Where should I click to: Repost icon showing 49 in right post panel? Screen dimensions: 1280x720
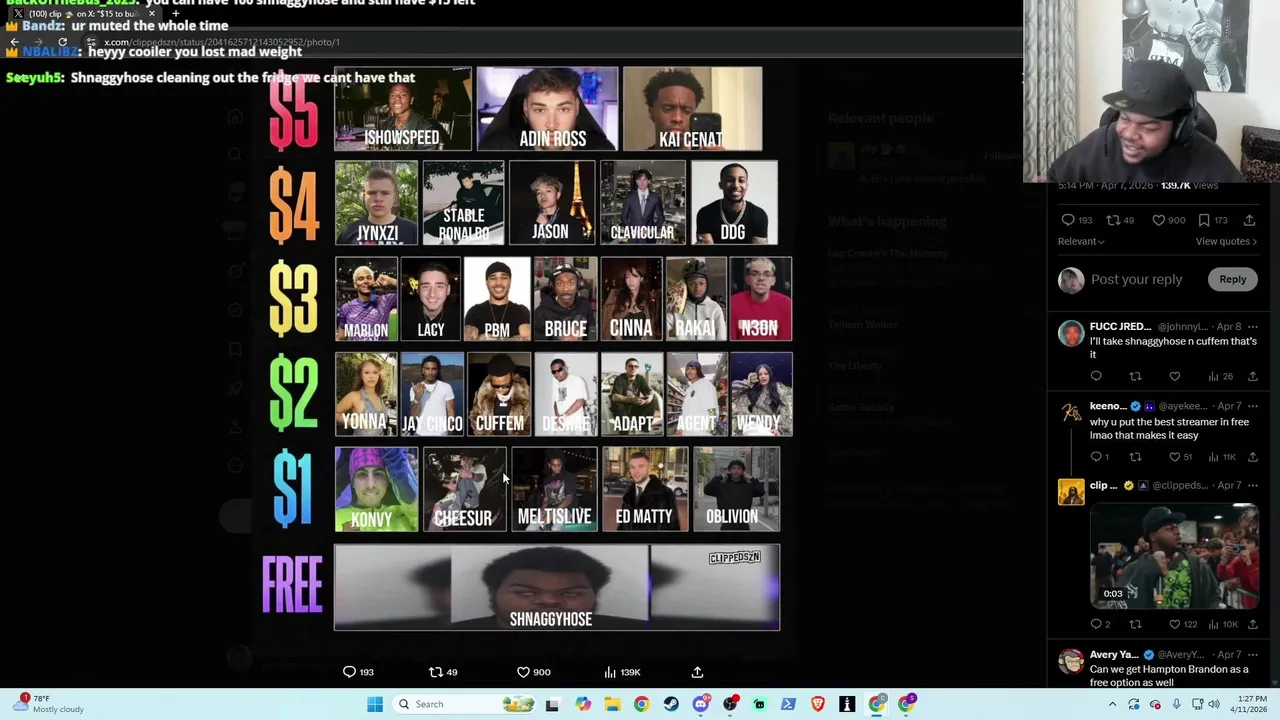(1112, 220)
